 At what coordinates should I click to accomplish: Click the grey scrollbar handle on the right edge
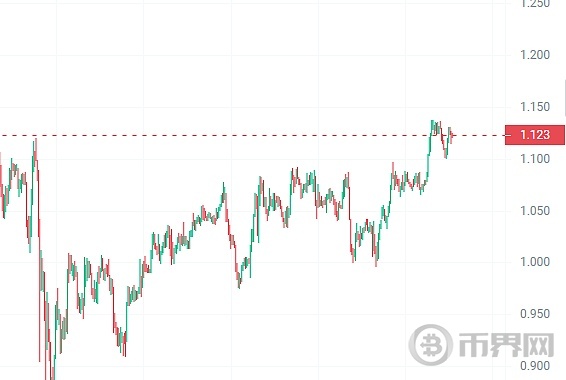tap(565, 98)
